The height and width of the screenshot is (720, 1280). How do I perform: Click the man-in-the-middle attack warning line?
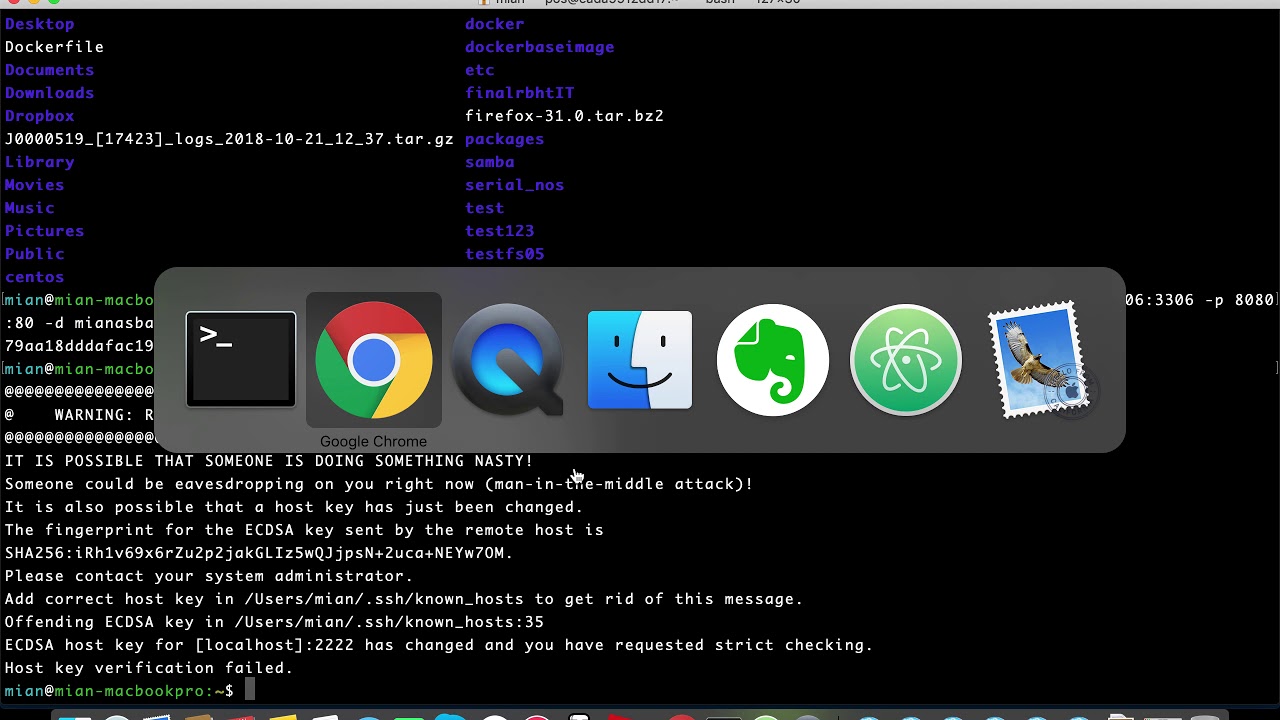[x=379, y=484]
